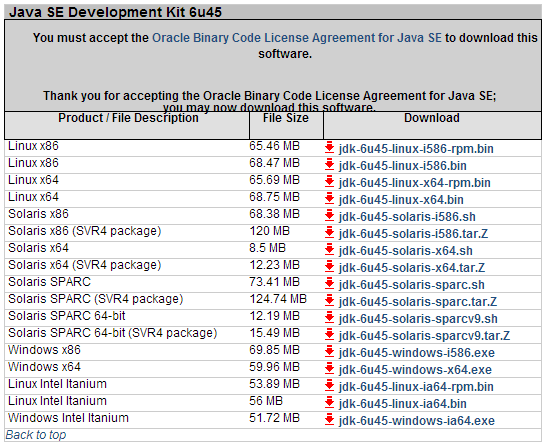Click download arrow icon for jdk-6u45-linux-ia64.bin
This screenshot has width=547, height=446.
click(x=329, y=403)
